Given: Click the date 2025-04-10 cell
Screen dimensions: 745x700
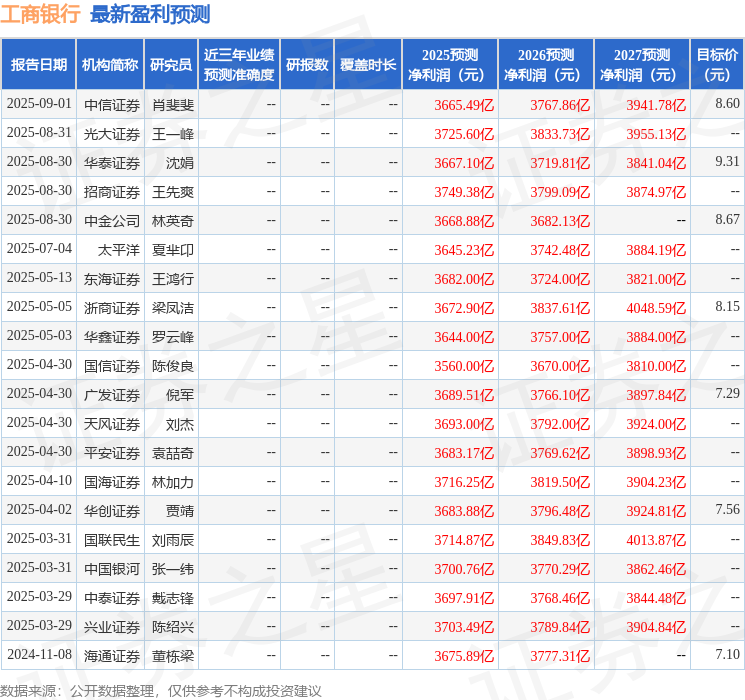Looking at the screenshot, I should pos(39,480).
